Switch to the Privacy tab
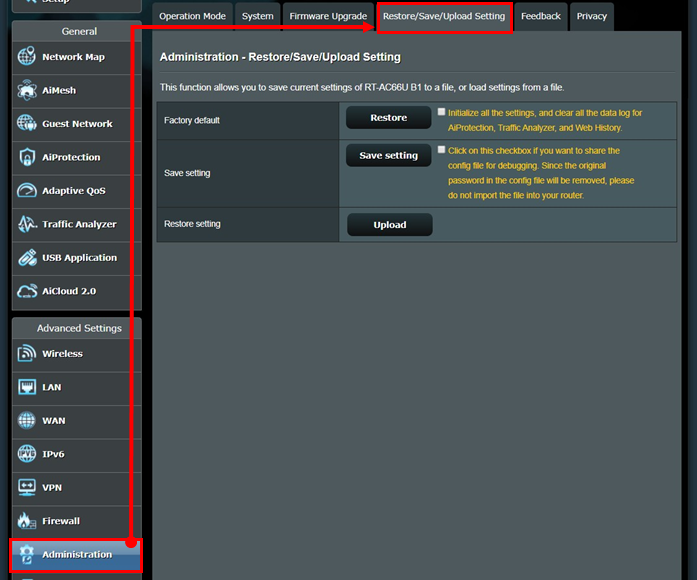Image resolution: width=697 pixels, height=580 pixels. (x=592, y=16)
